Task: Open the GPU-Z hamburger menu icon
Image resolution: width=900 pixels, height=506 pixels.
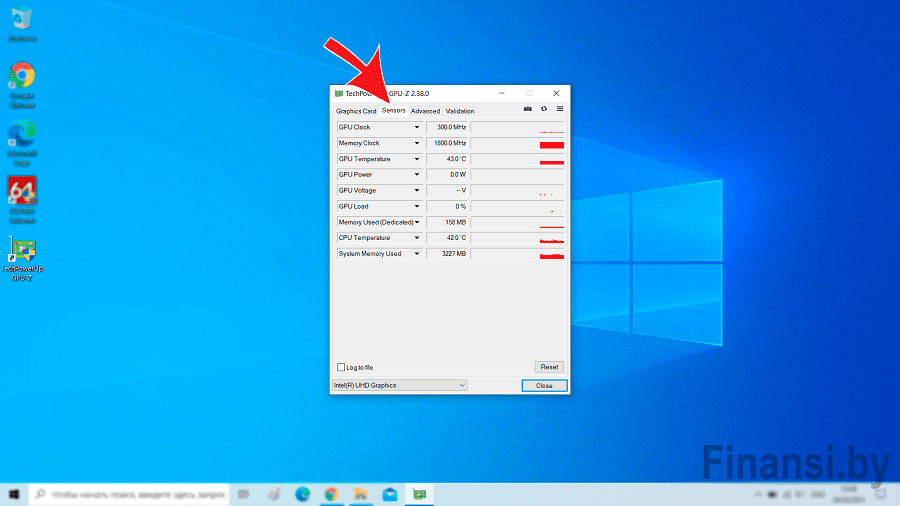Action: click(560, 109)
